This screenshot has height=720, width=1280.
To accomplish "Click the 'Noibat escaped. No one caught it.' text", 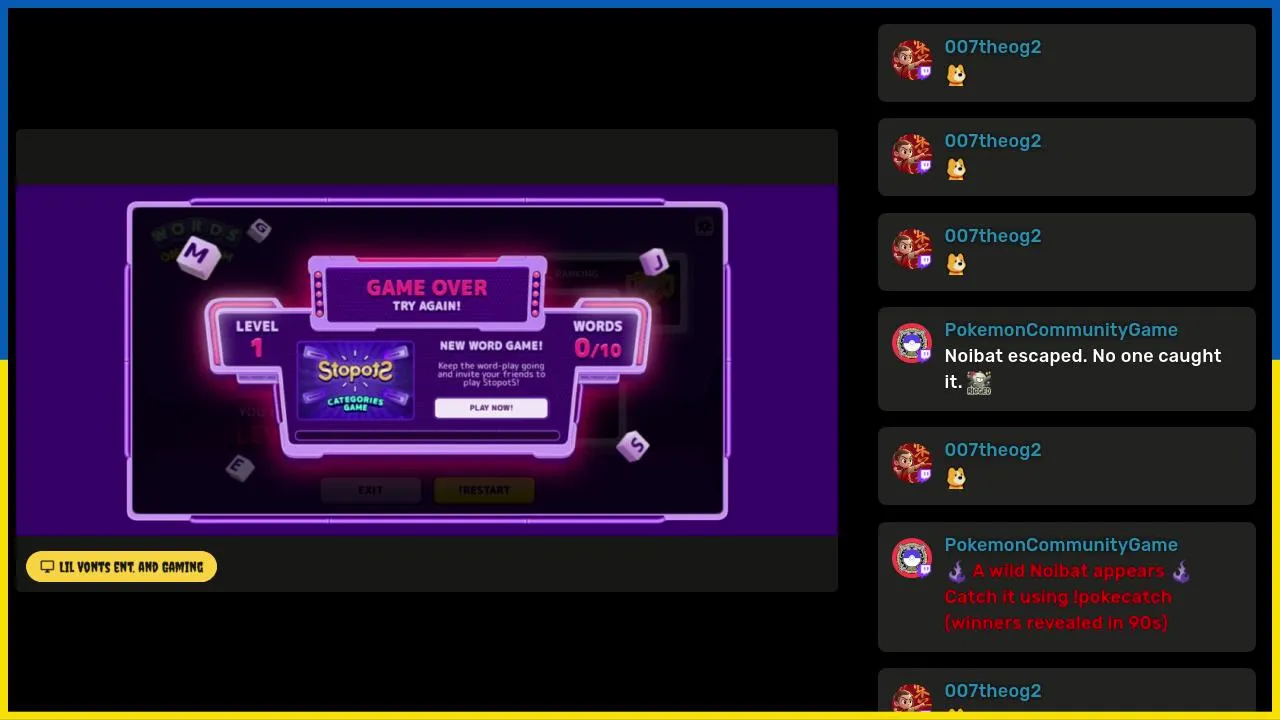I will tap(1083, 369).
